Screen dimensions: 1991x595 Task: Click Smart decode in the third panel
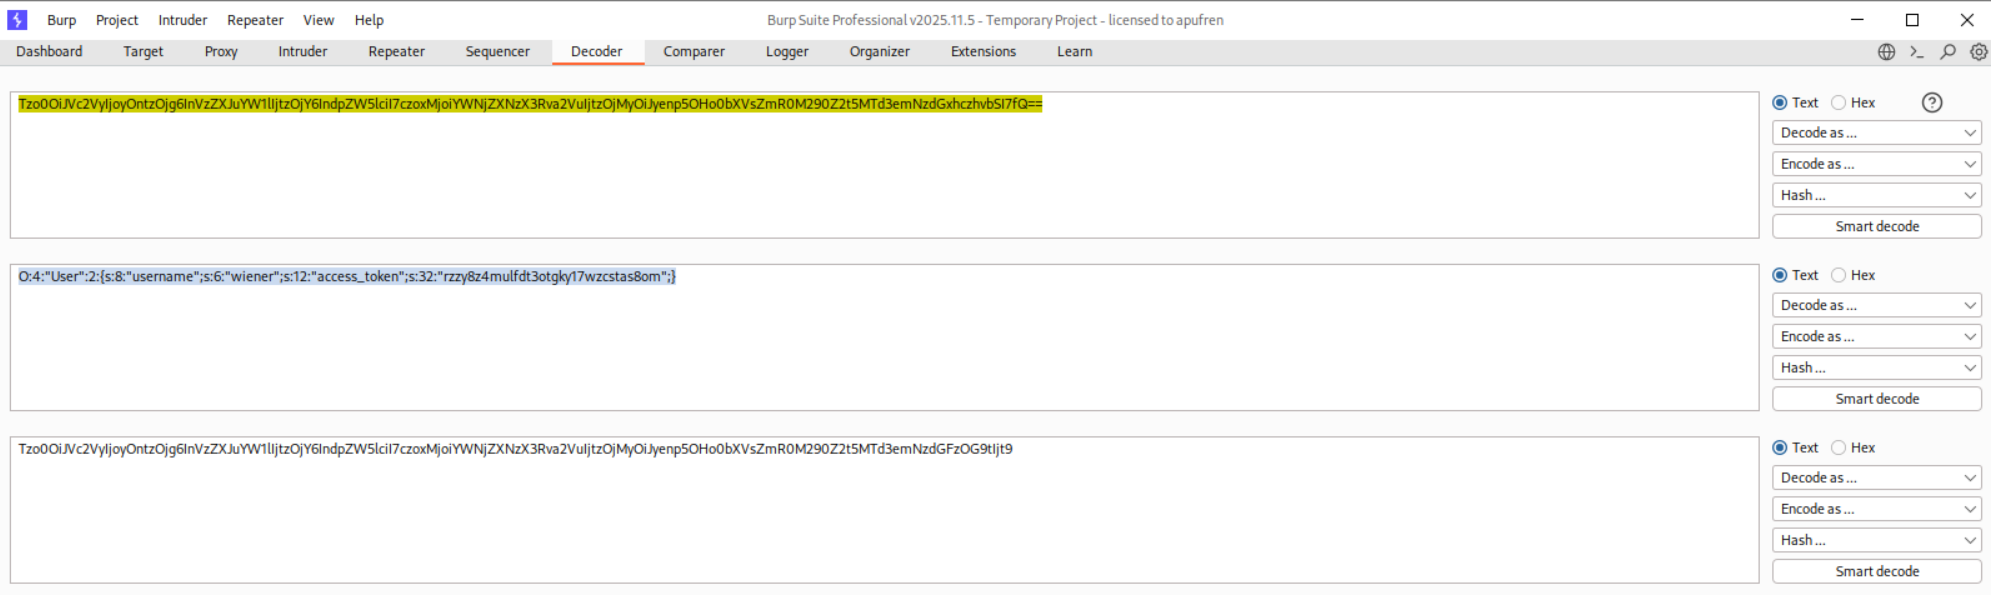point(1876,571)
